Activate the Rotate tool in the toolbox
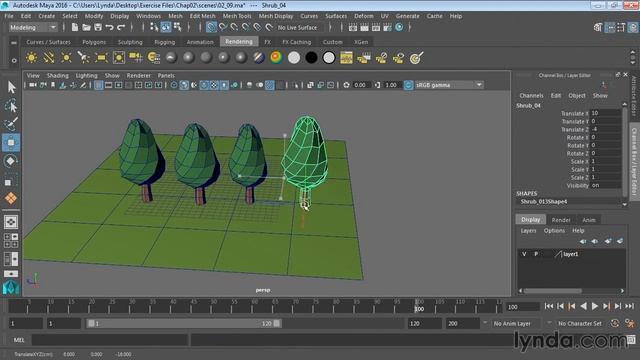This screenshot has height=360, width=640. [x=11, y=161]
